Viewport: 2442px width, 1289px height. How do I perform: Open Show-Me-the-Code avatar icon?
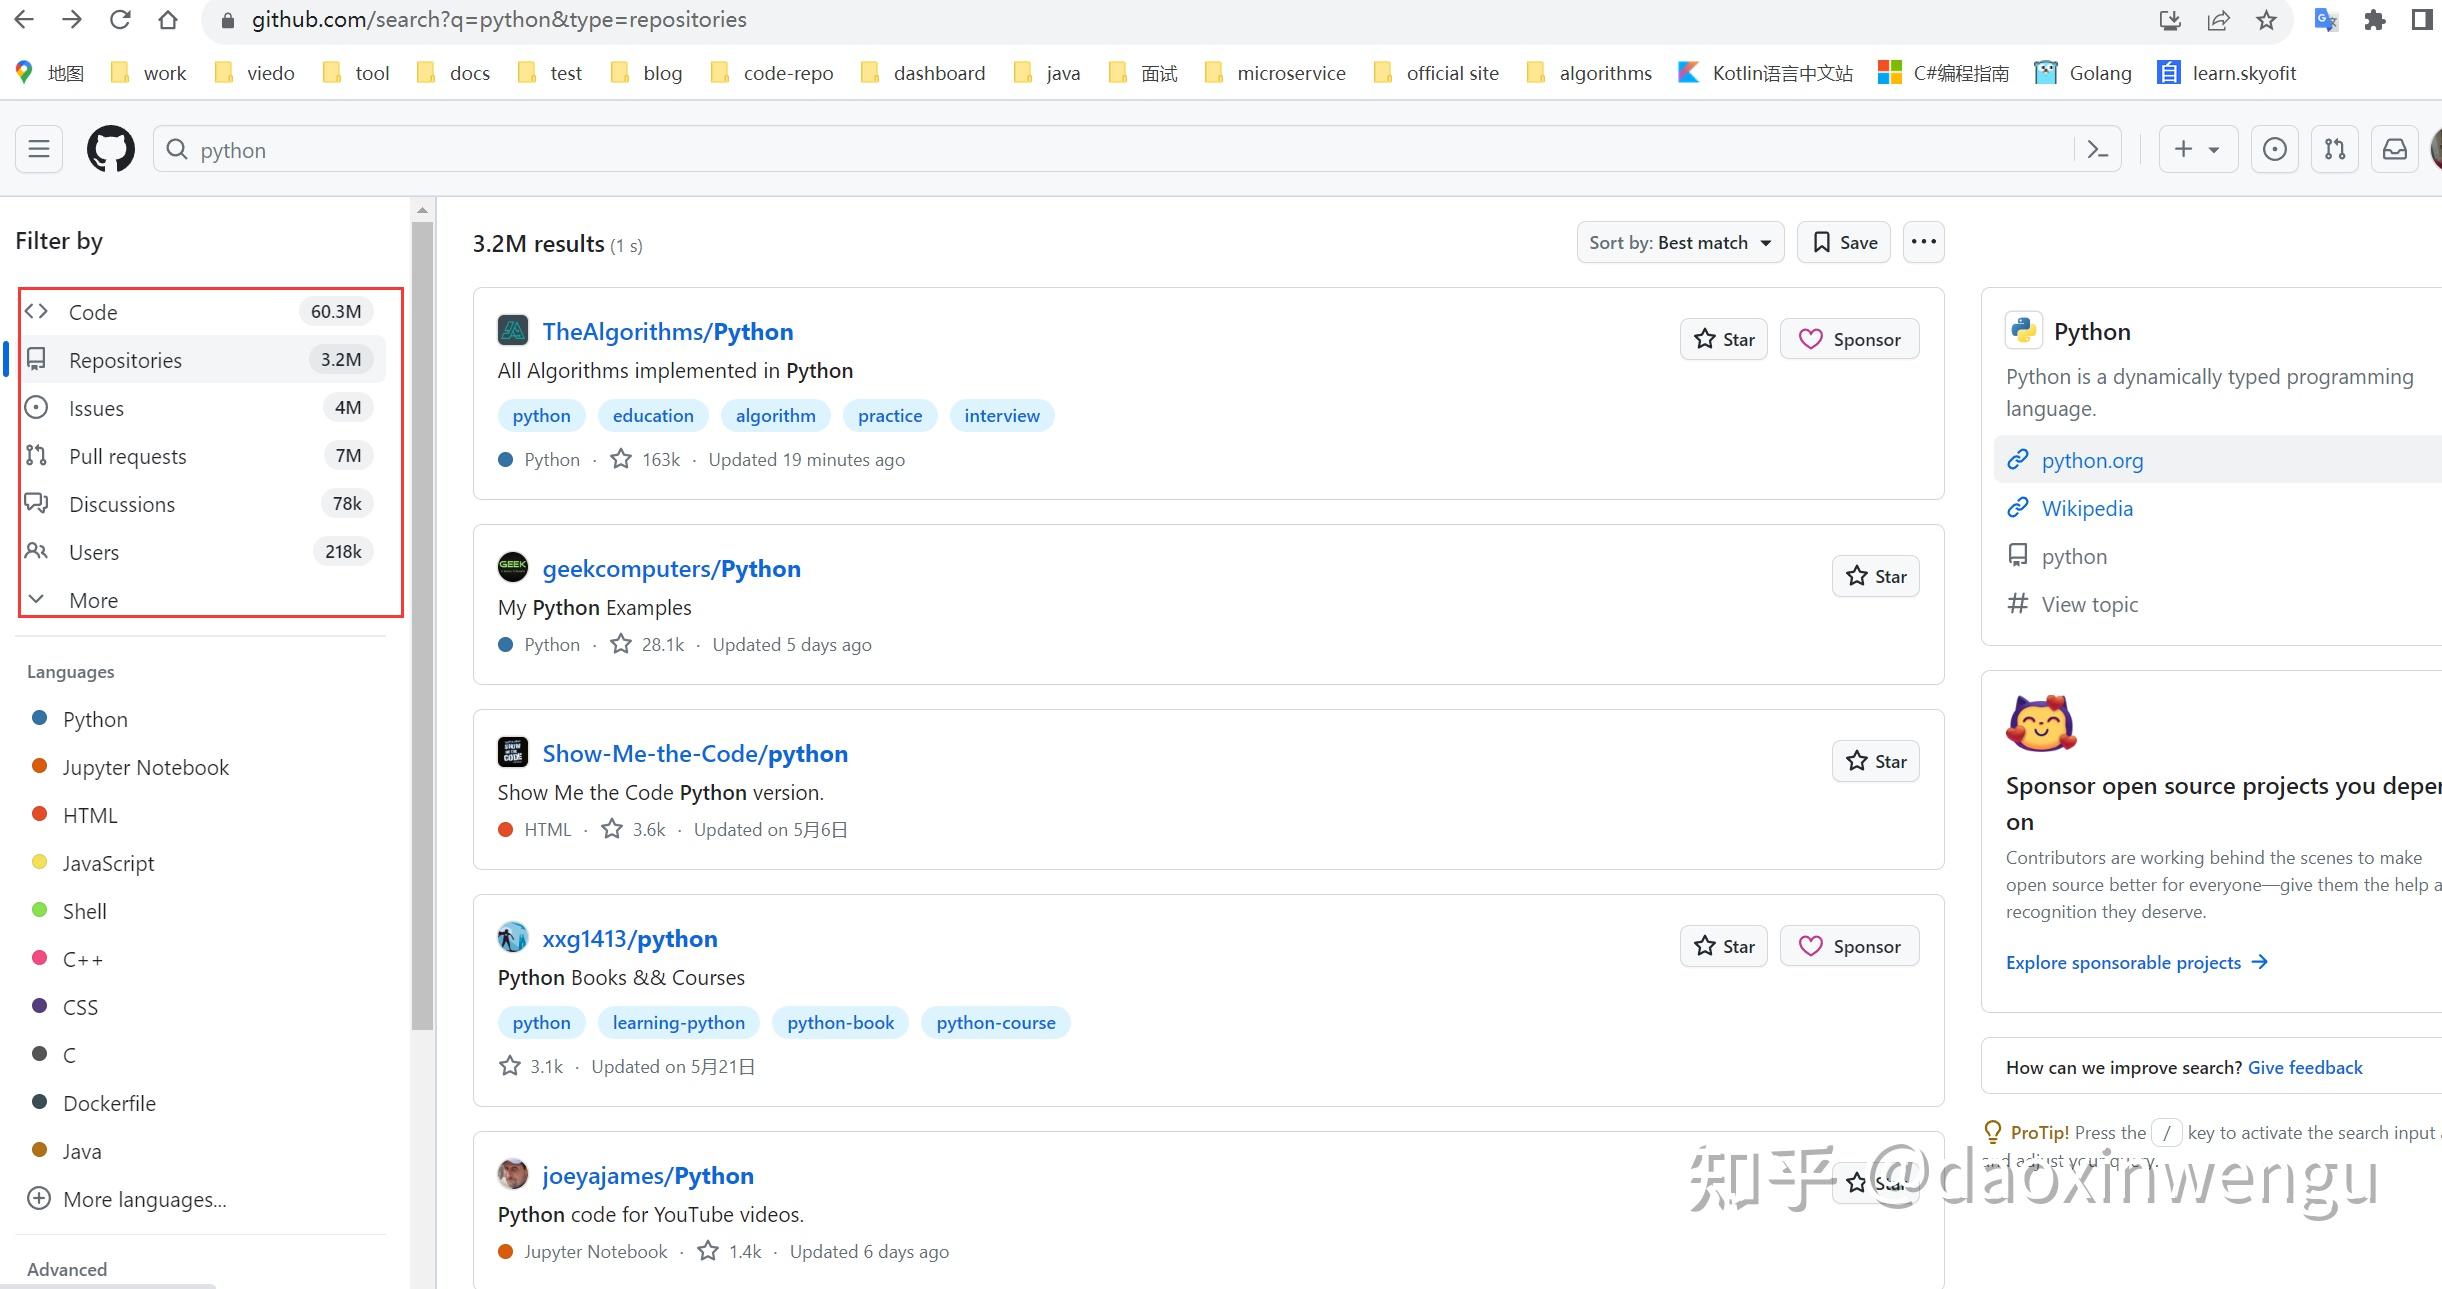click(513, 752)
